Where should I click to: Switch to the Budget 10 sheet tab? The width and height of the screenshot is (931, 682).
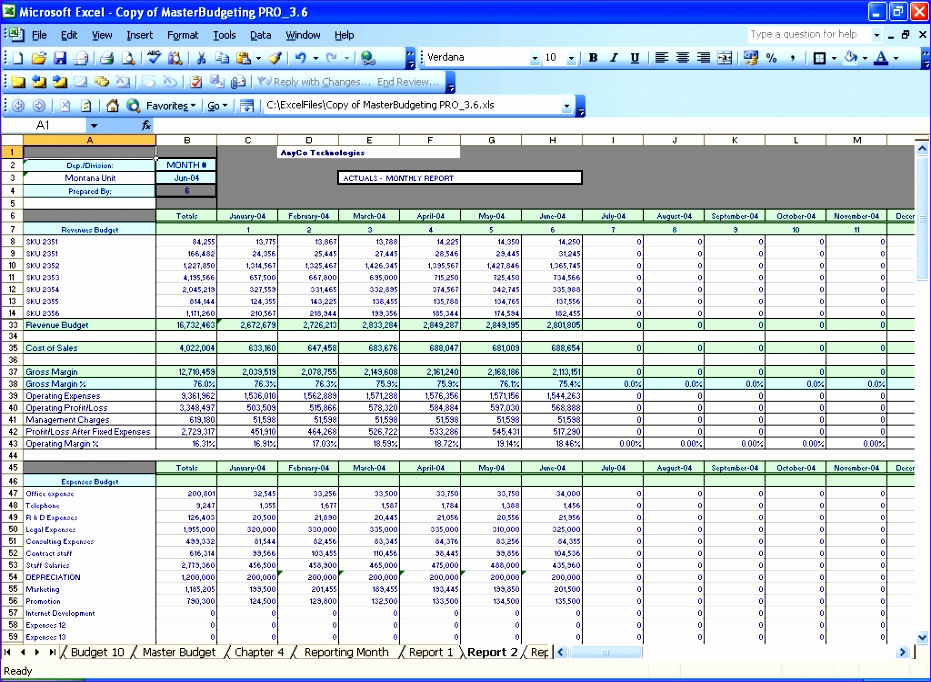click(97, 652)
